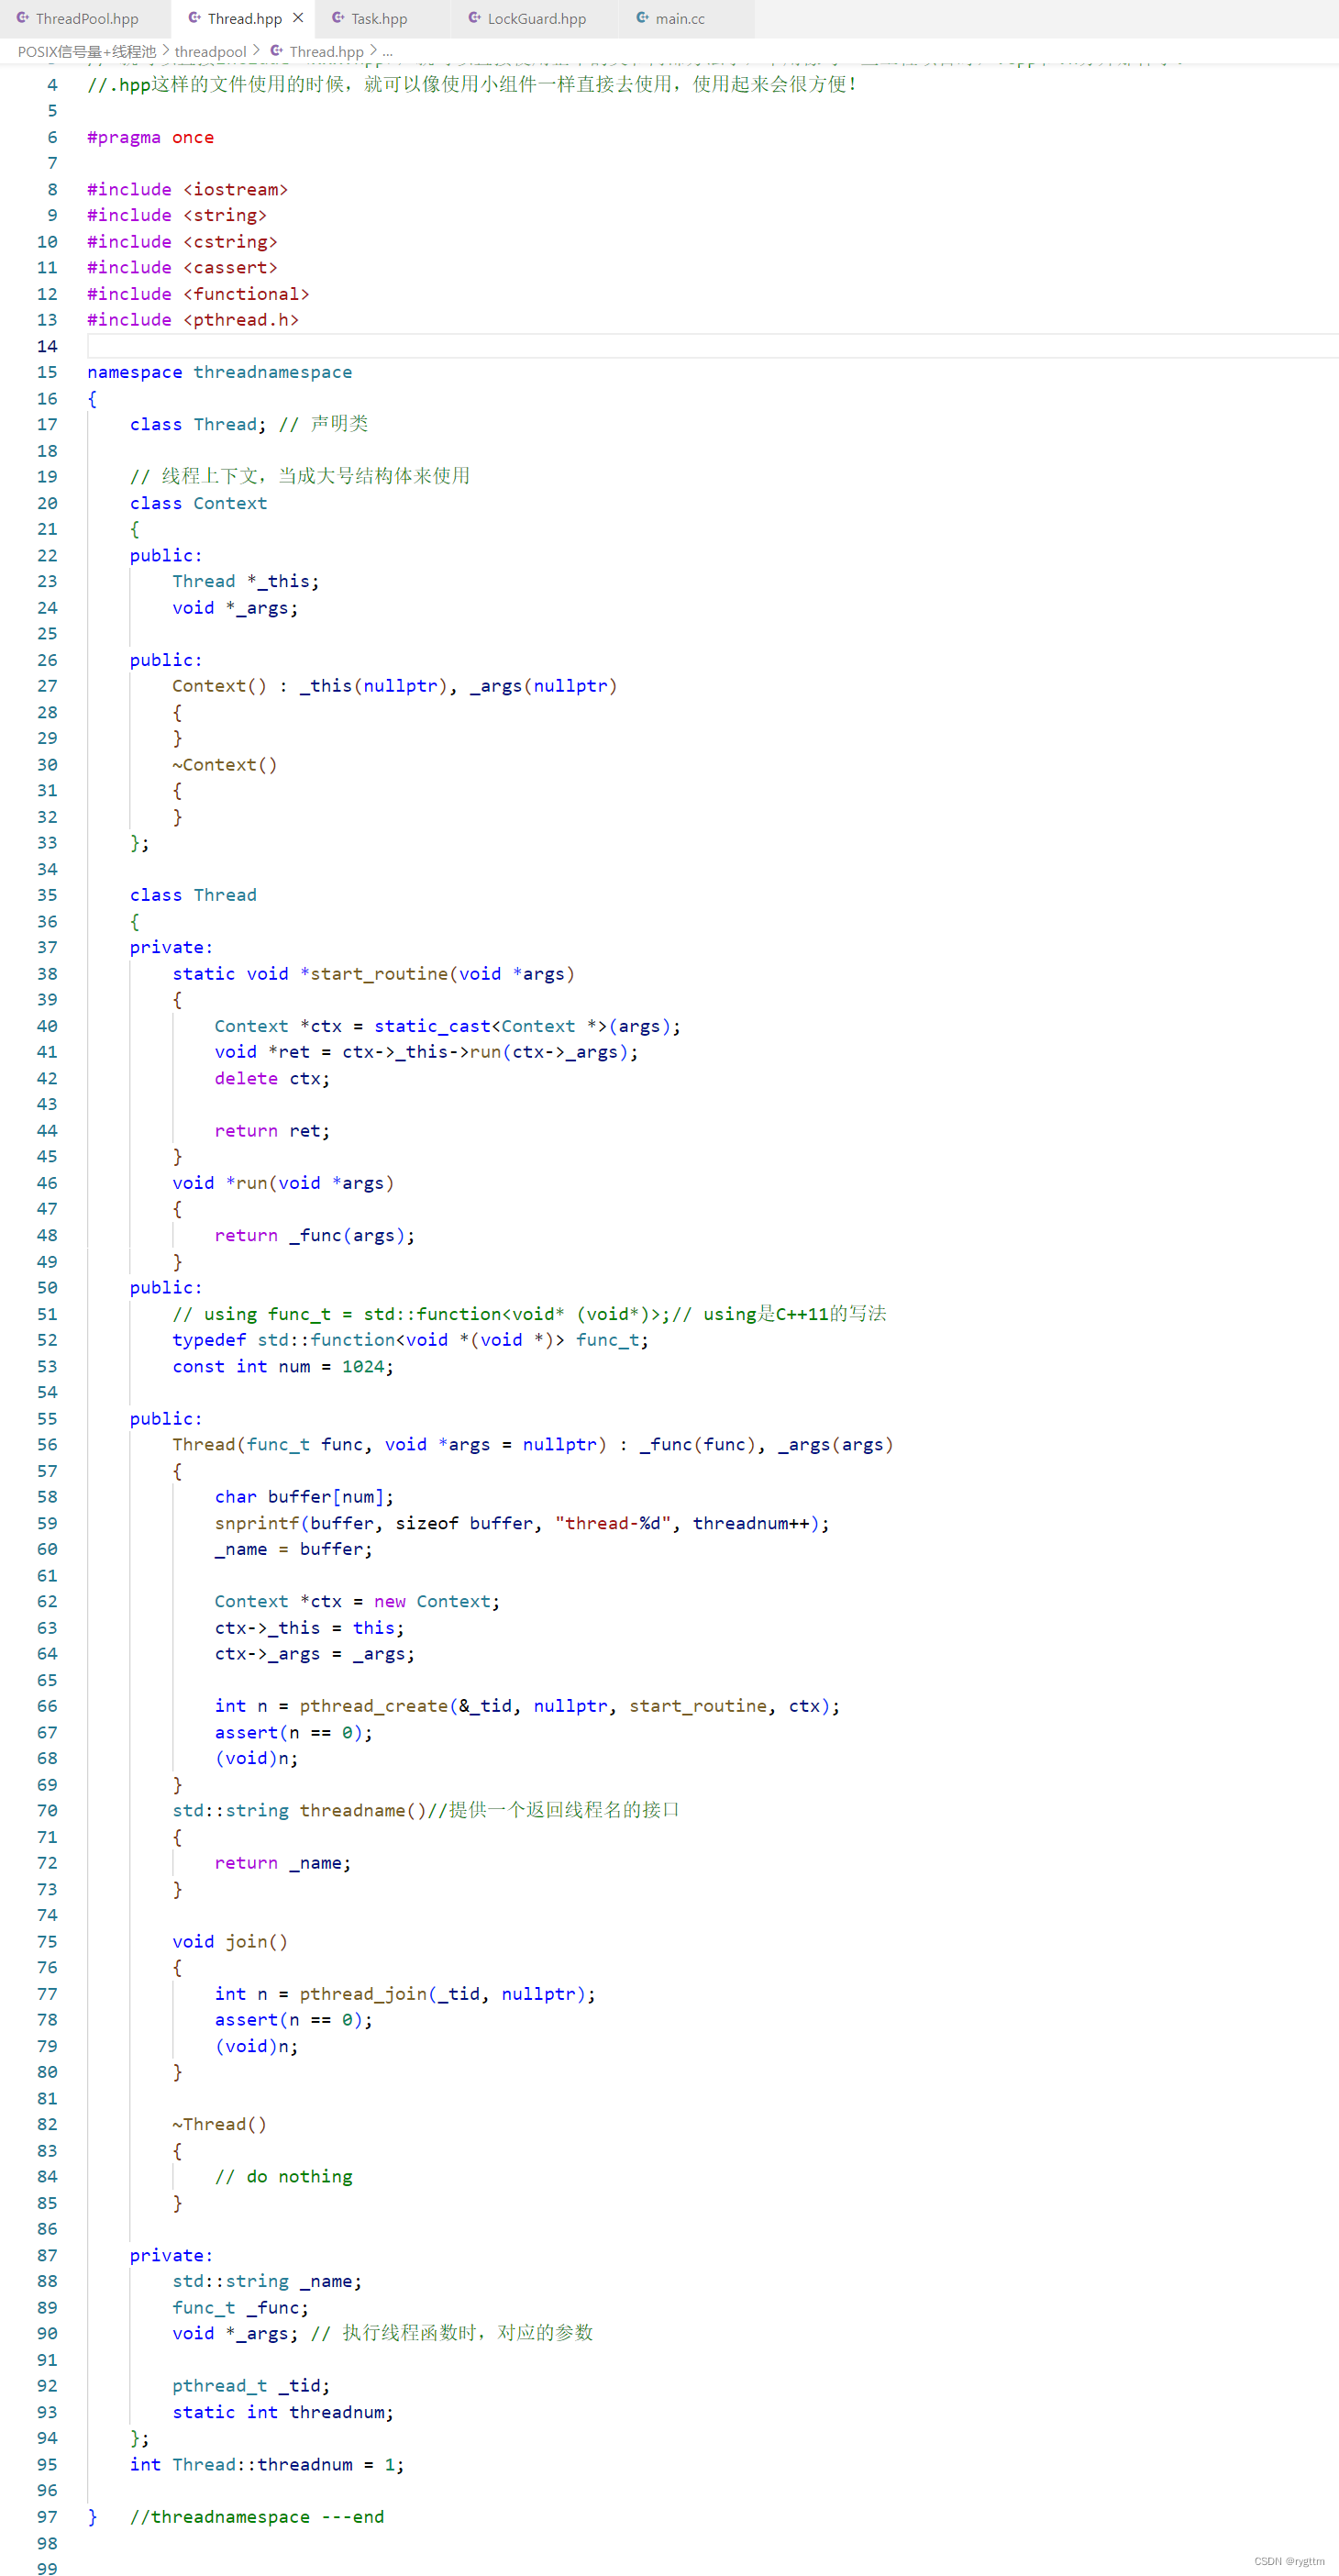Screen dimensions: 1339x2576
Task: Click 'namespace threadnamespace' declaration
Action: tap(219, 372)
